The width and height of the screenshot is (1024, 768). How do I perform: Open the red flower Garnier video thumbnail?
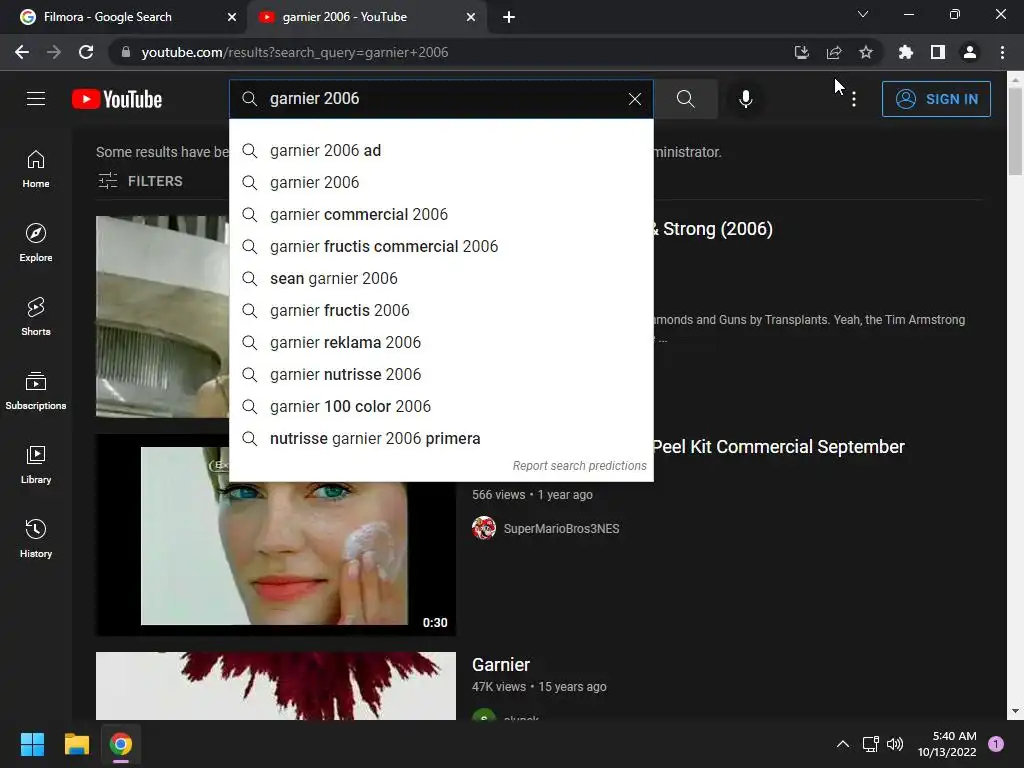point(276,686)
